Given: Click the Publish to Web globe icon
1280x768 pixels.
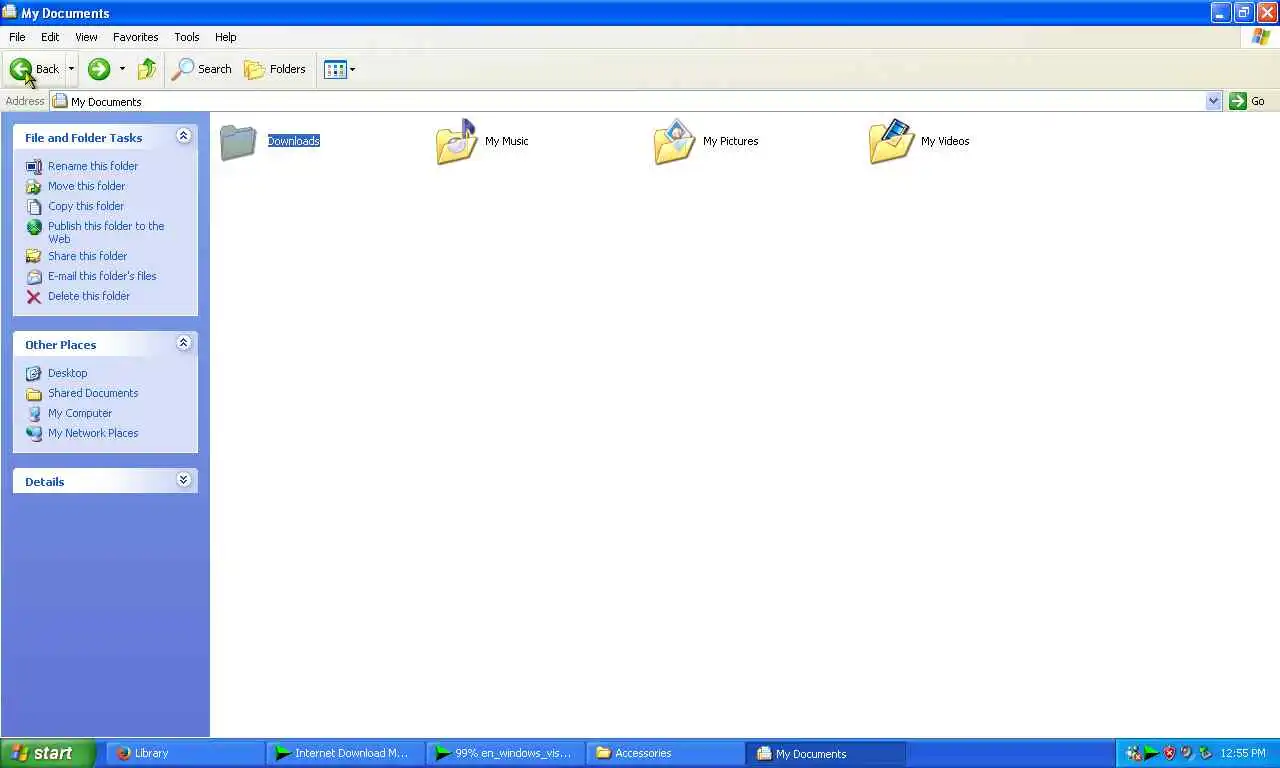Looking at the screenshot, I should [34, 227].
